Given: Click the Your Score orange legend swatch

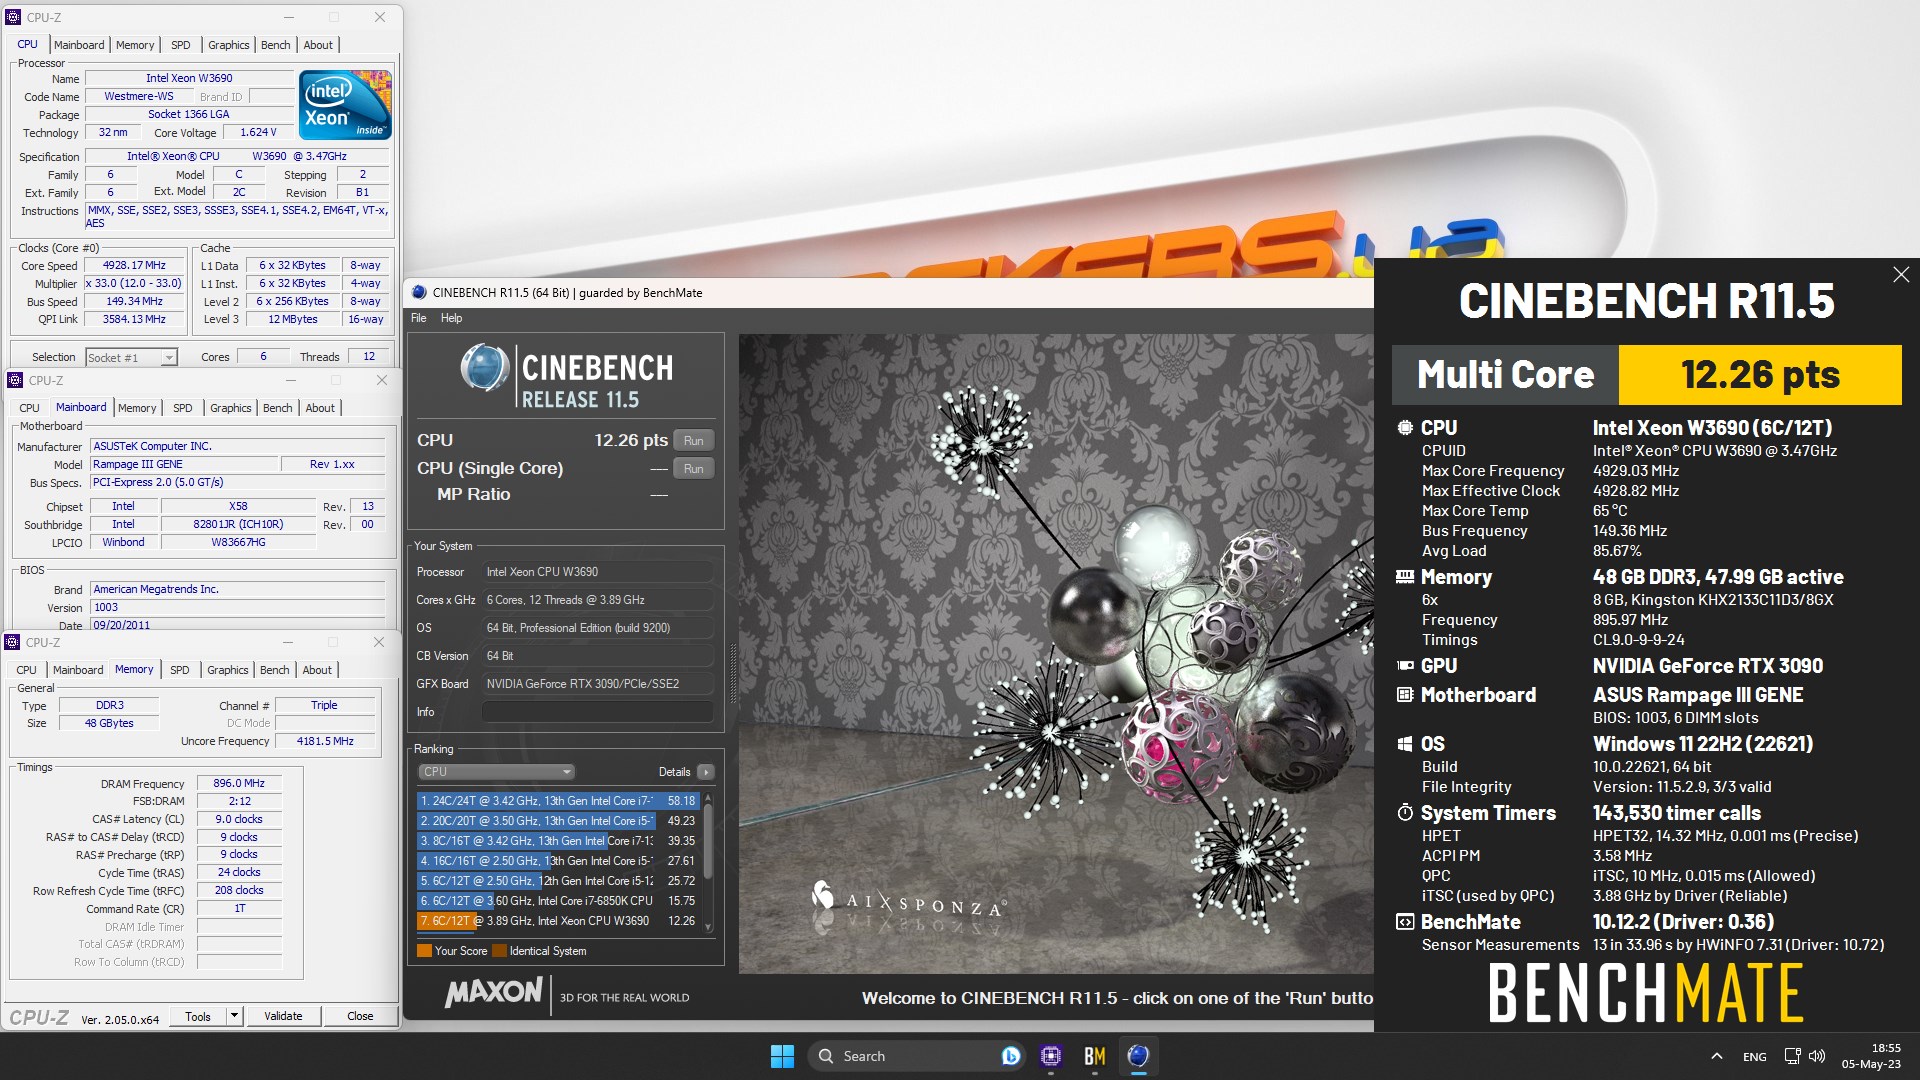Looking at the screenshot, I should (x=424, y=951).
